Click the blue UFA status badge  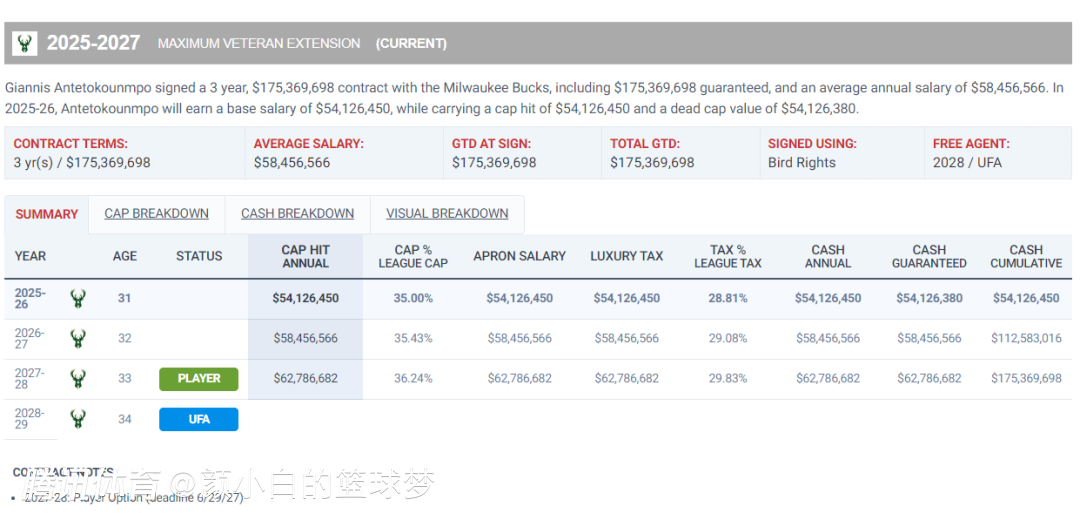click(198, 419)
